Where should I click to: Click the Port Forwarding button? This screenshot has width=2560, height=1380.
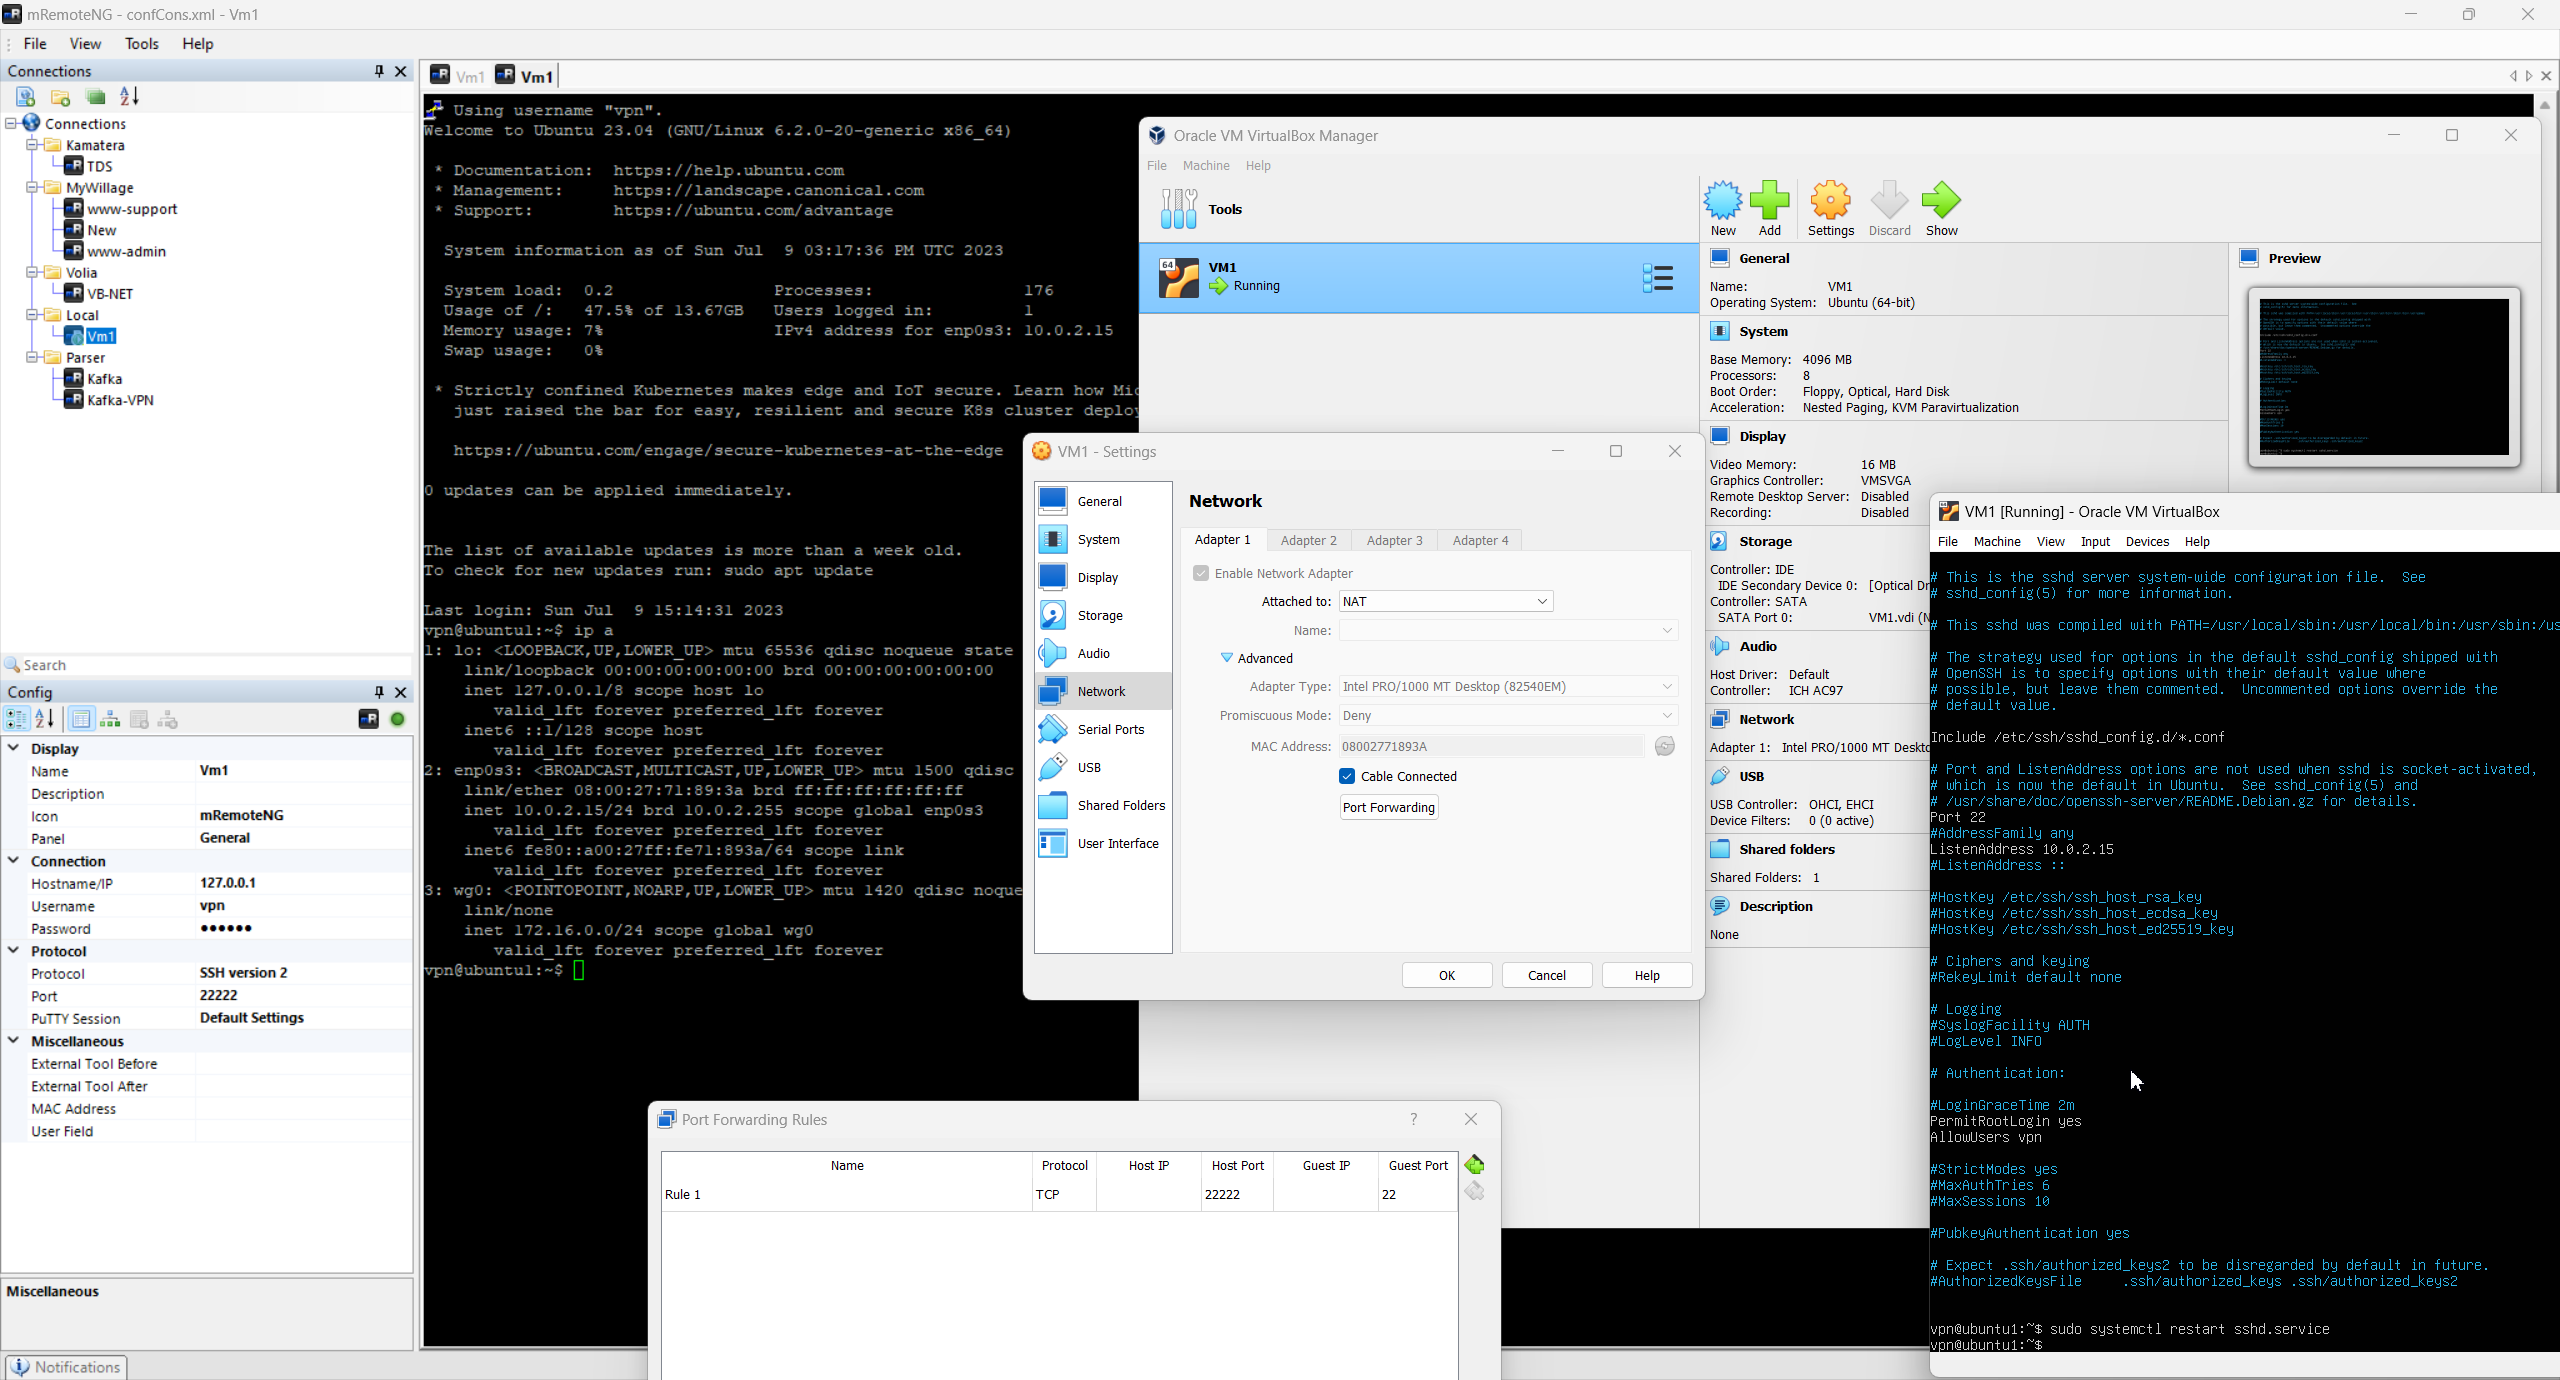click(1388, 808)
